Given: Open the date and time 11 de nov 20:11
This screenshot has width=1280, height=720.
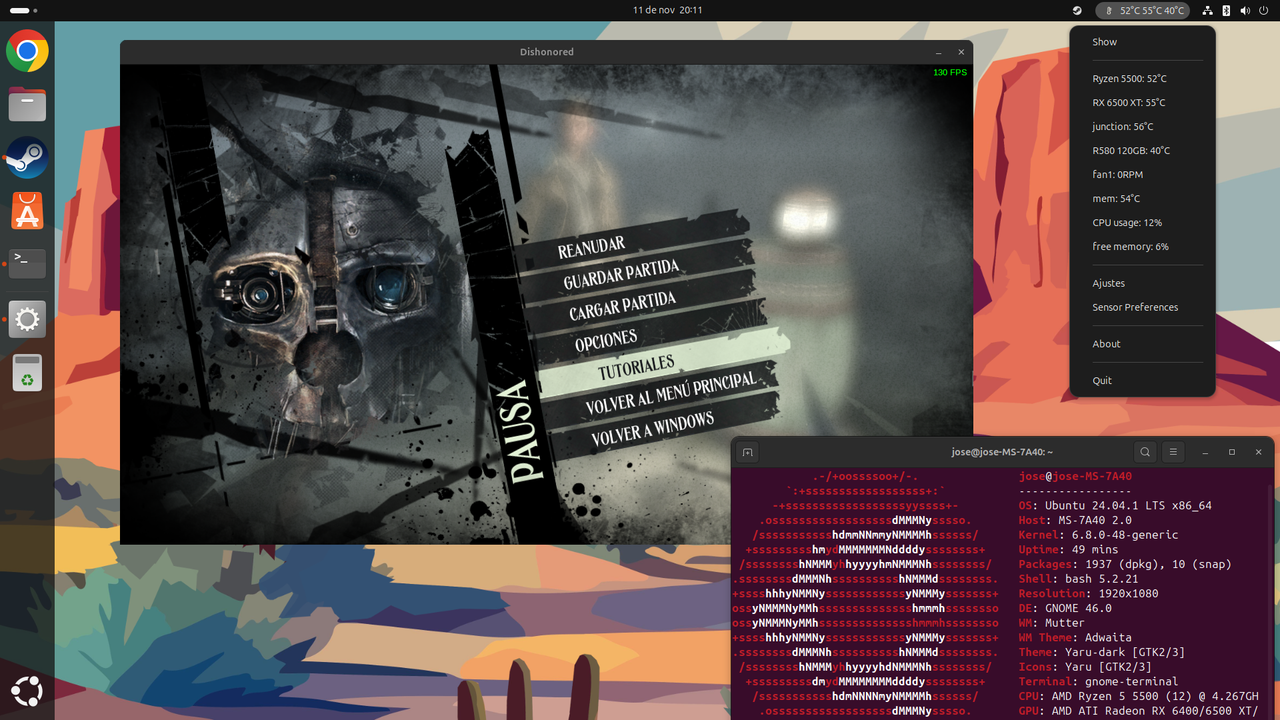Looking at the screenshot, I should 667,10.
